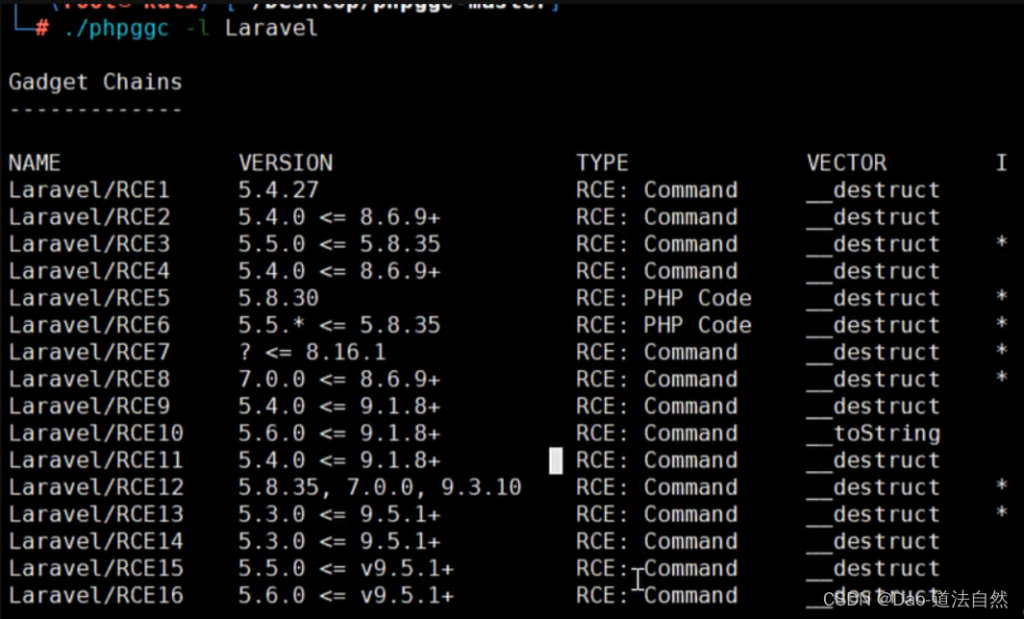Select the Laravel/RCE2 name
This screenshot has width=1024, height=619.
pos(89,217)
